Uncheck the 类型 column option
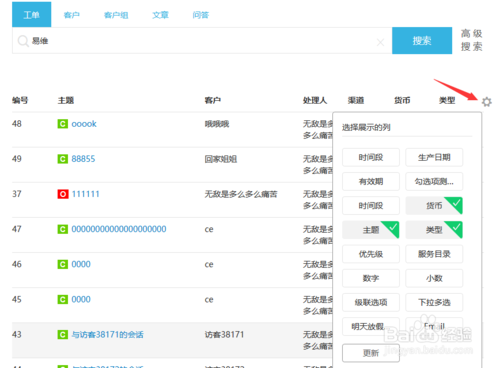Screen dimensions: 500x368 tap(434, 230)
